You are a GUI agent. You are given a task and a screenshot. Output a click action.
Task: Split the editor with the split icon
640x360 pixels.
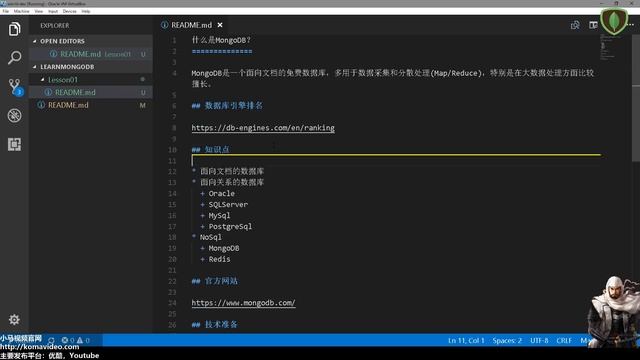593,25
